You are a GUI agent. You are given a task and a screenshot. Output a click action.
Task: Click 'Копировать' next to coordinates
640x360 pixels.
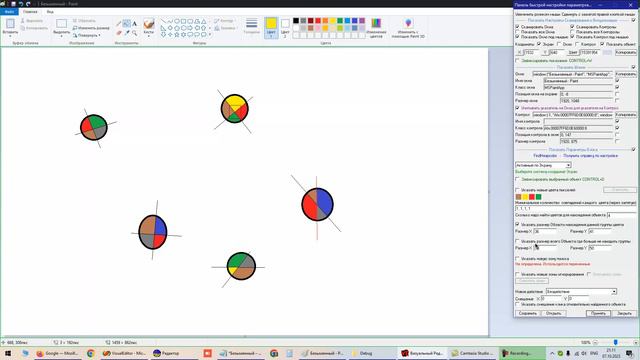click(625, 52)
